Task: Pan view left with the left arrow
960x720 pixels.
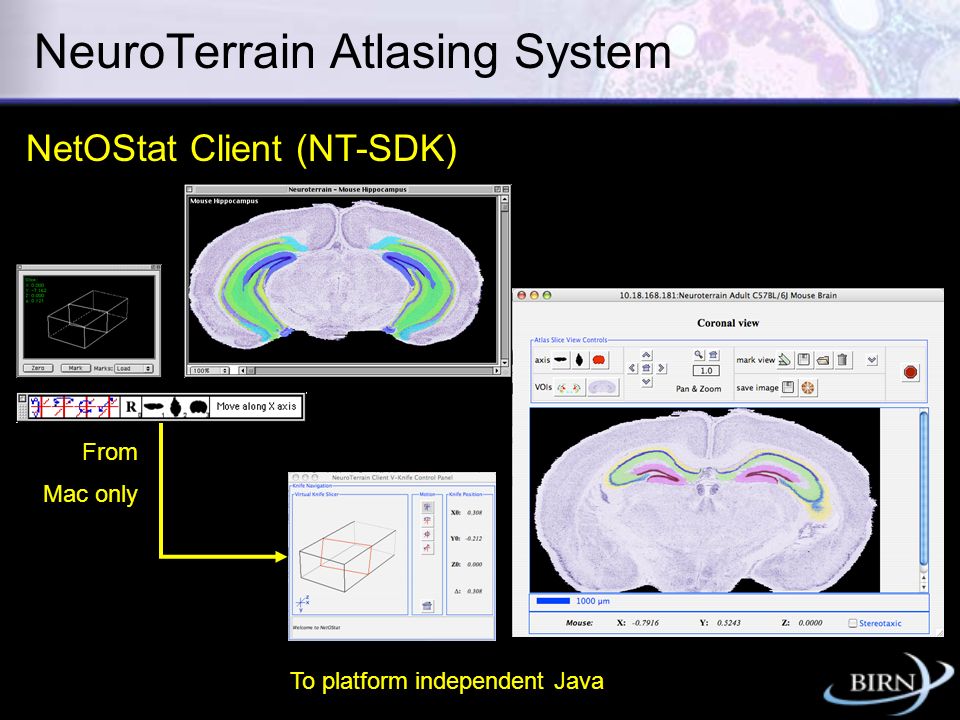Action: coord(632,368)
